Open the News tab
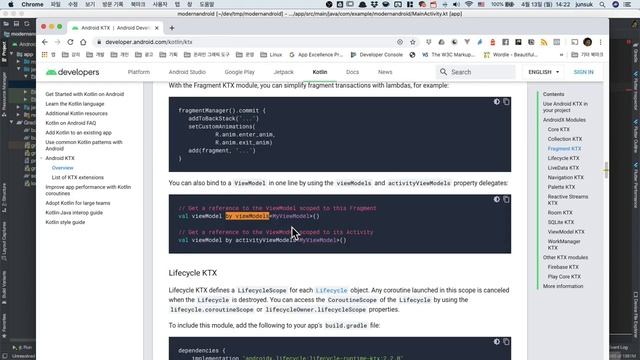The height and width of the screenshot is (360, 640). point(385,72)
